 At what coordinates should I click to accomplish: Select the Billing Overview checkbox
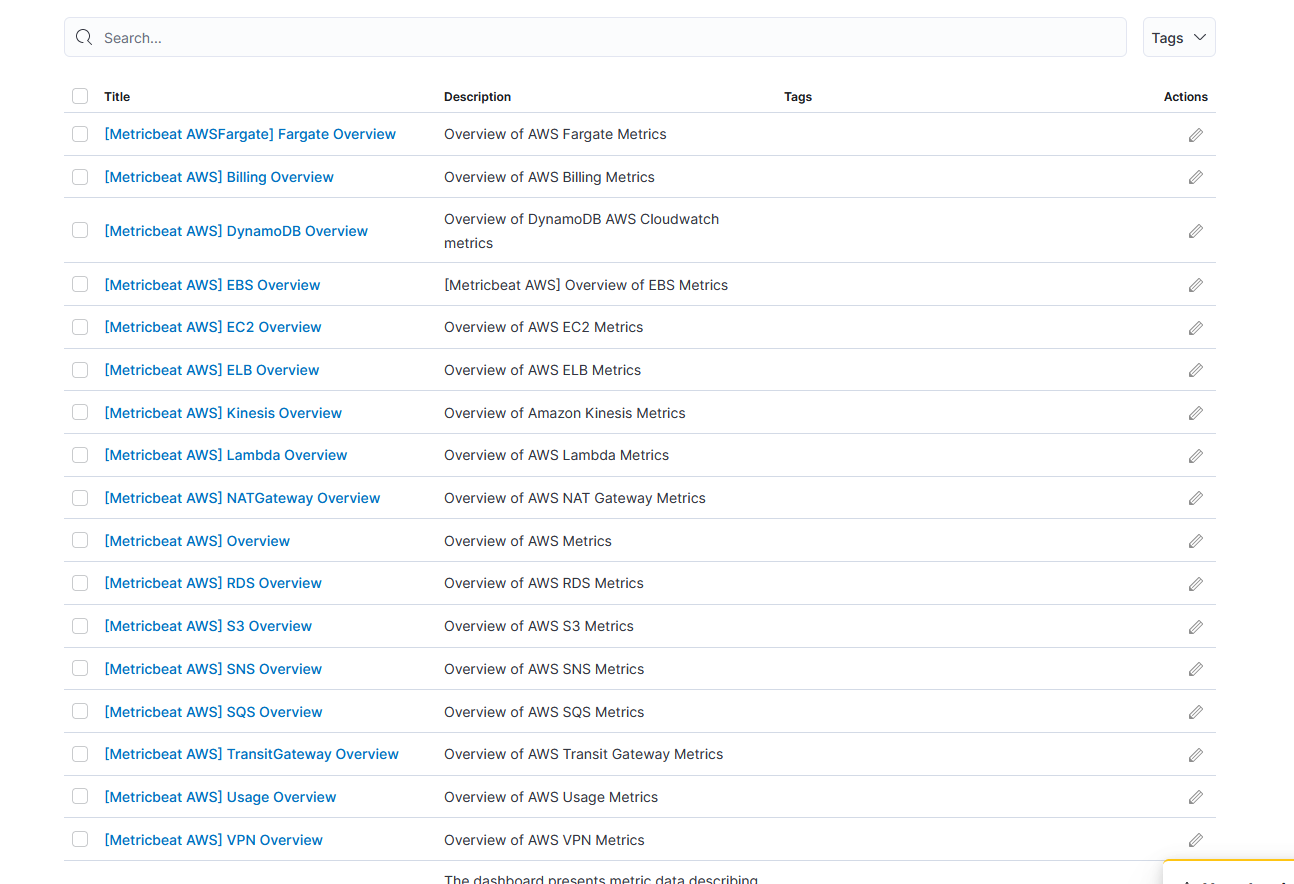[80, 177]
